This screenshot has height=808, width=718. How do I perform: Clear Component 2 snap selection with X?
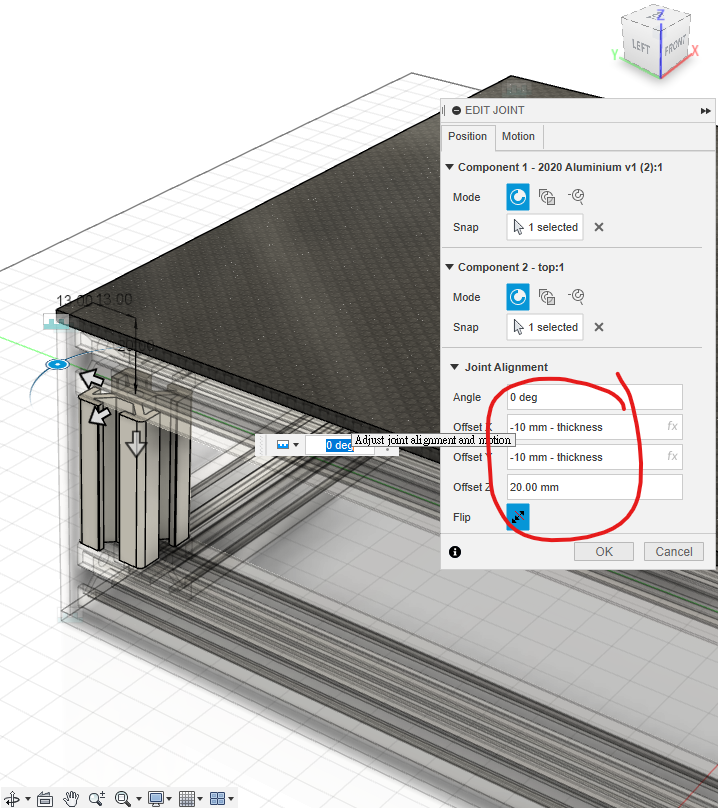(x=599, y=327)
